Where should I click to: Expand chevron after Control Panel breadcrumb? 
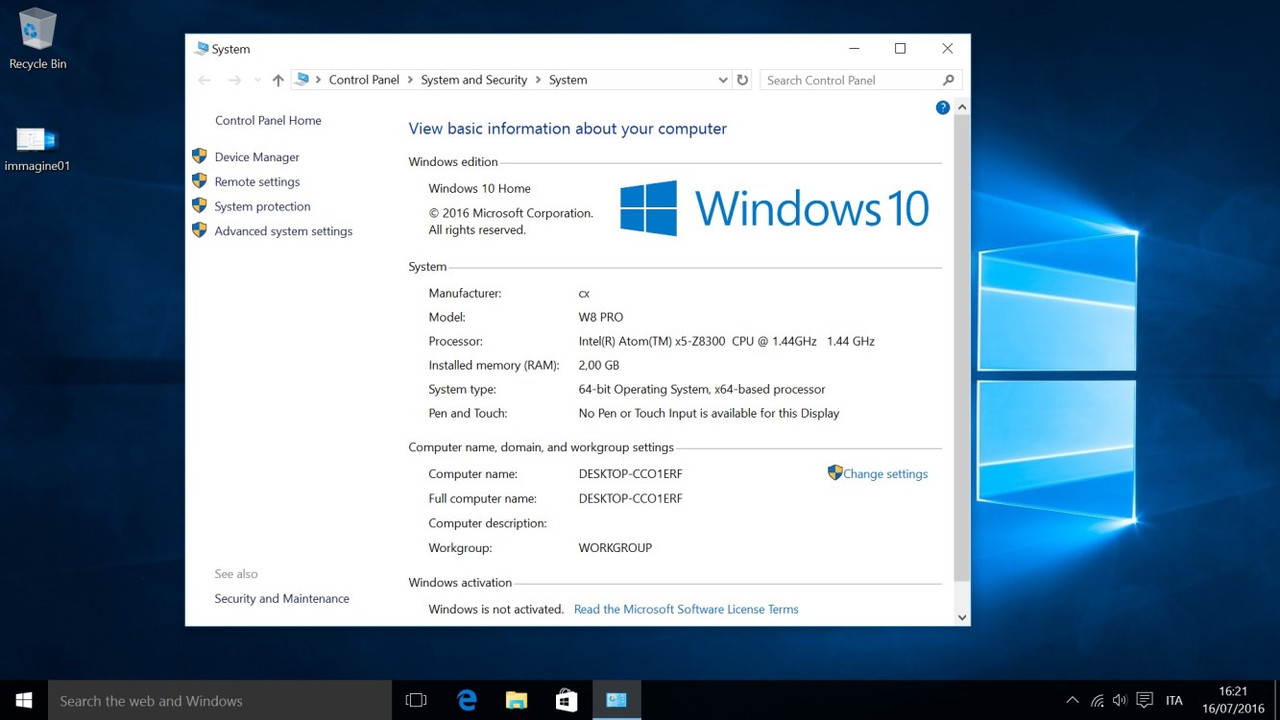(410, 80)
